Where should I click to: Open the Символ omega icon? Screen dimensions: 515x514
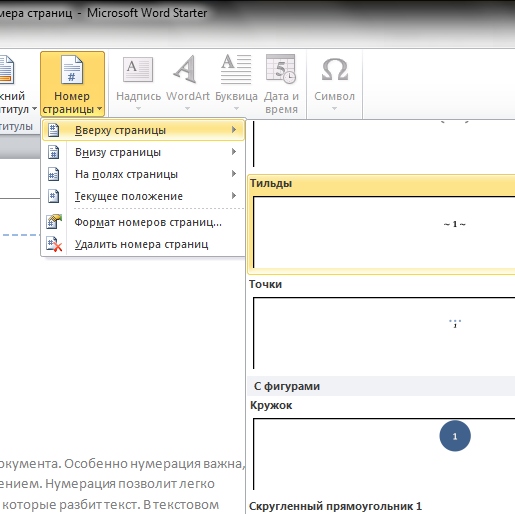click(x=335, y=69)
